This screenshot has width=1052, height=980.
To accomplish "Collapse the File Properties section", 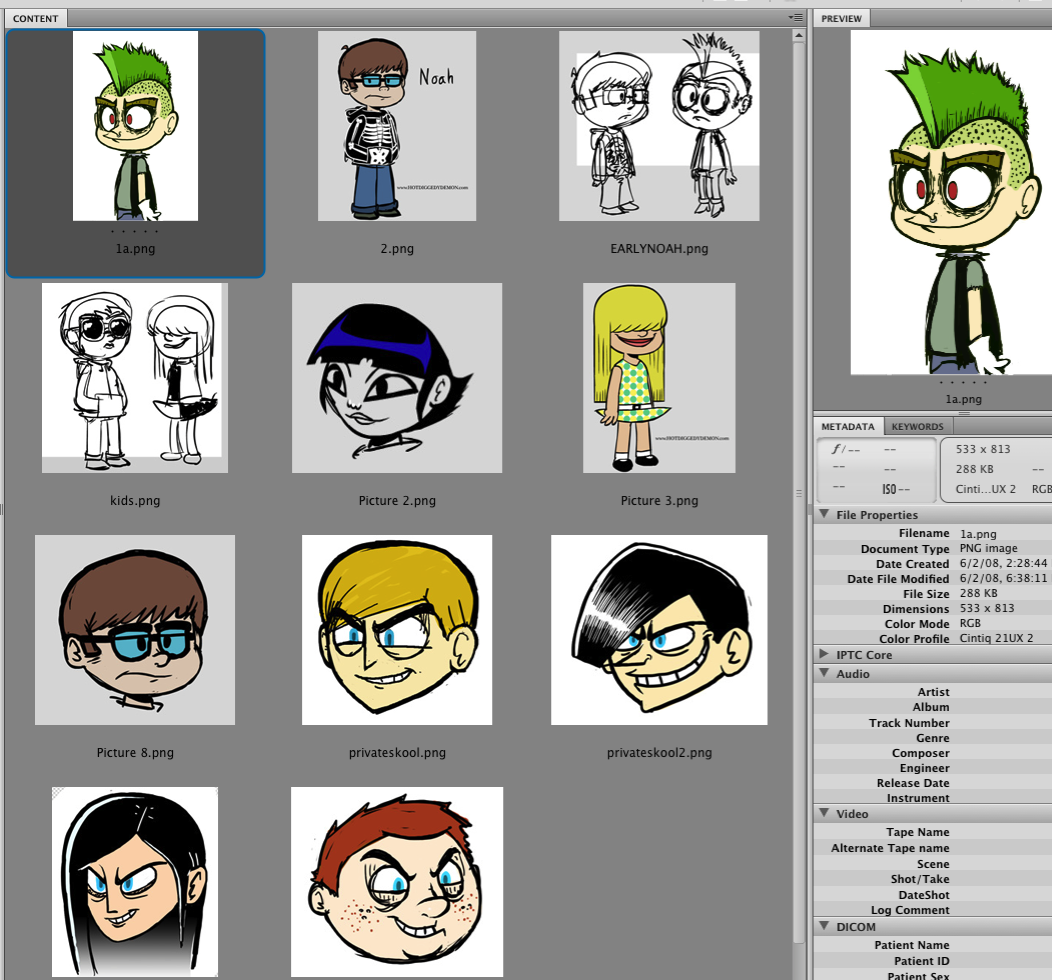I will (824, 514).
